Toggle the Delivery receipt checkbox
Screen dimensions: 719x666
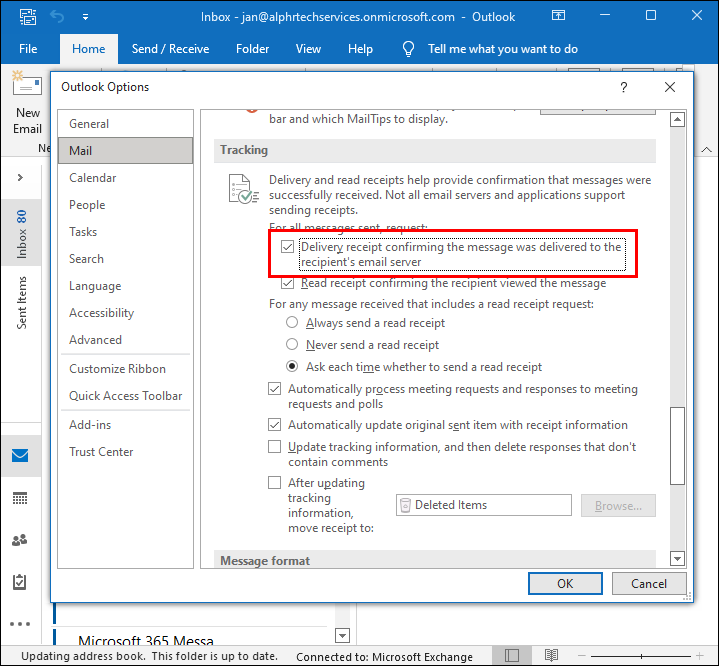288,247
